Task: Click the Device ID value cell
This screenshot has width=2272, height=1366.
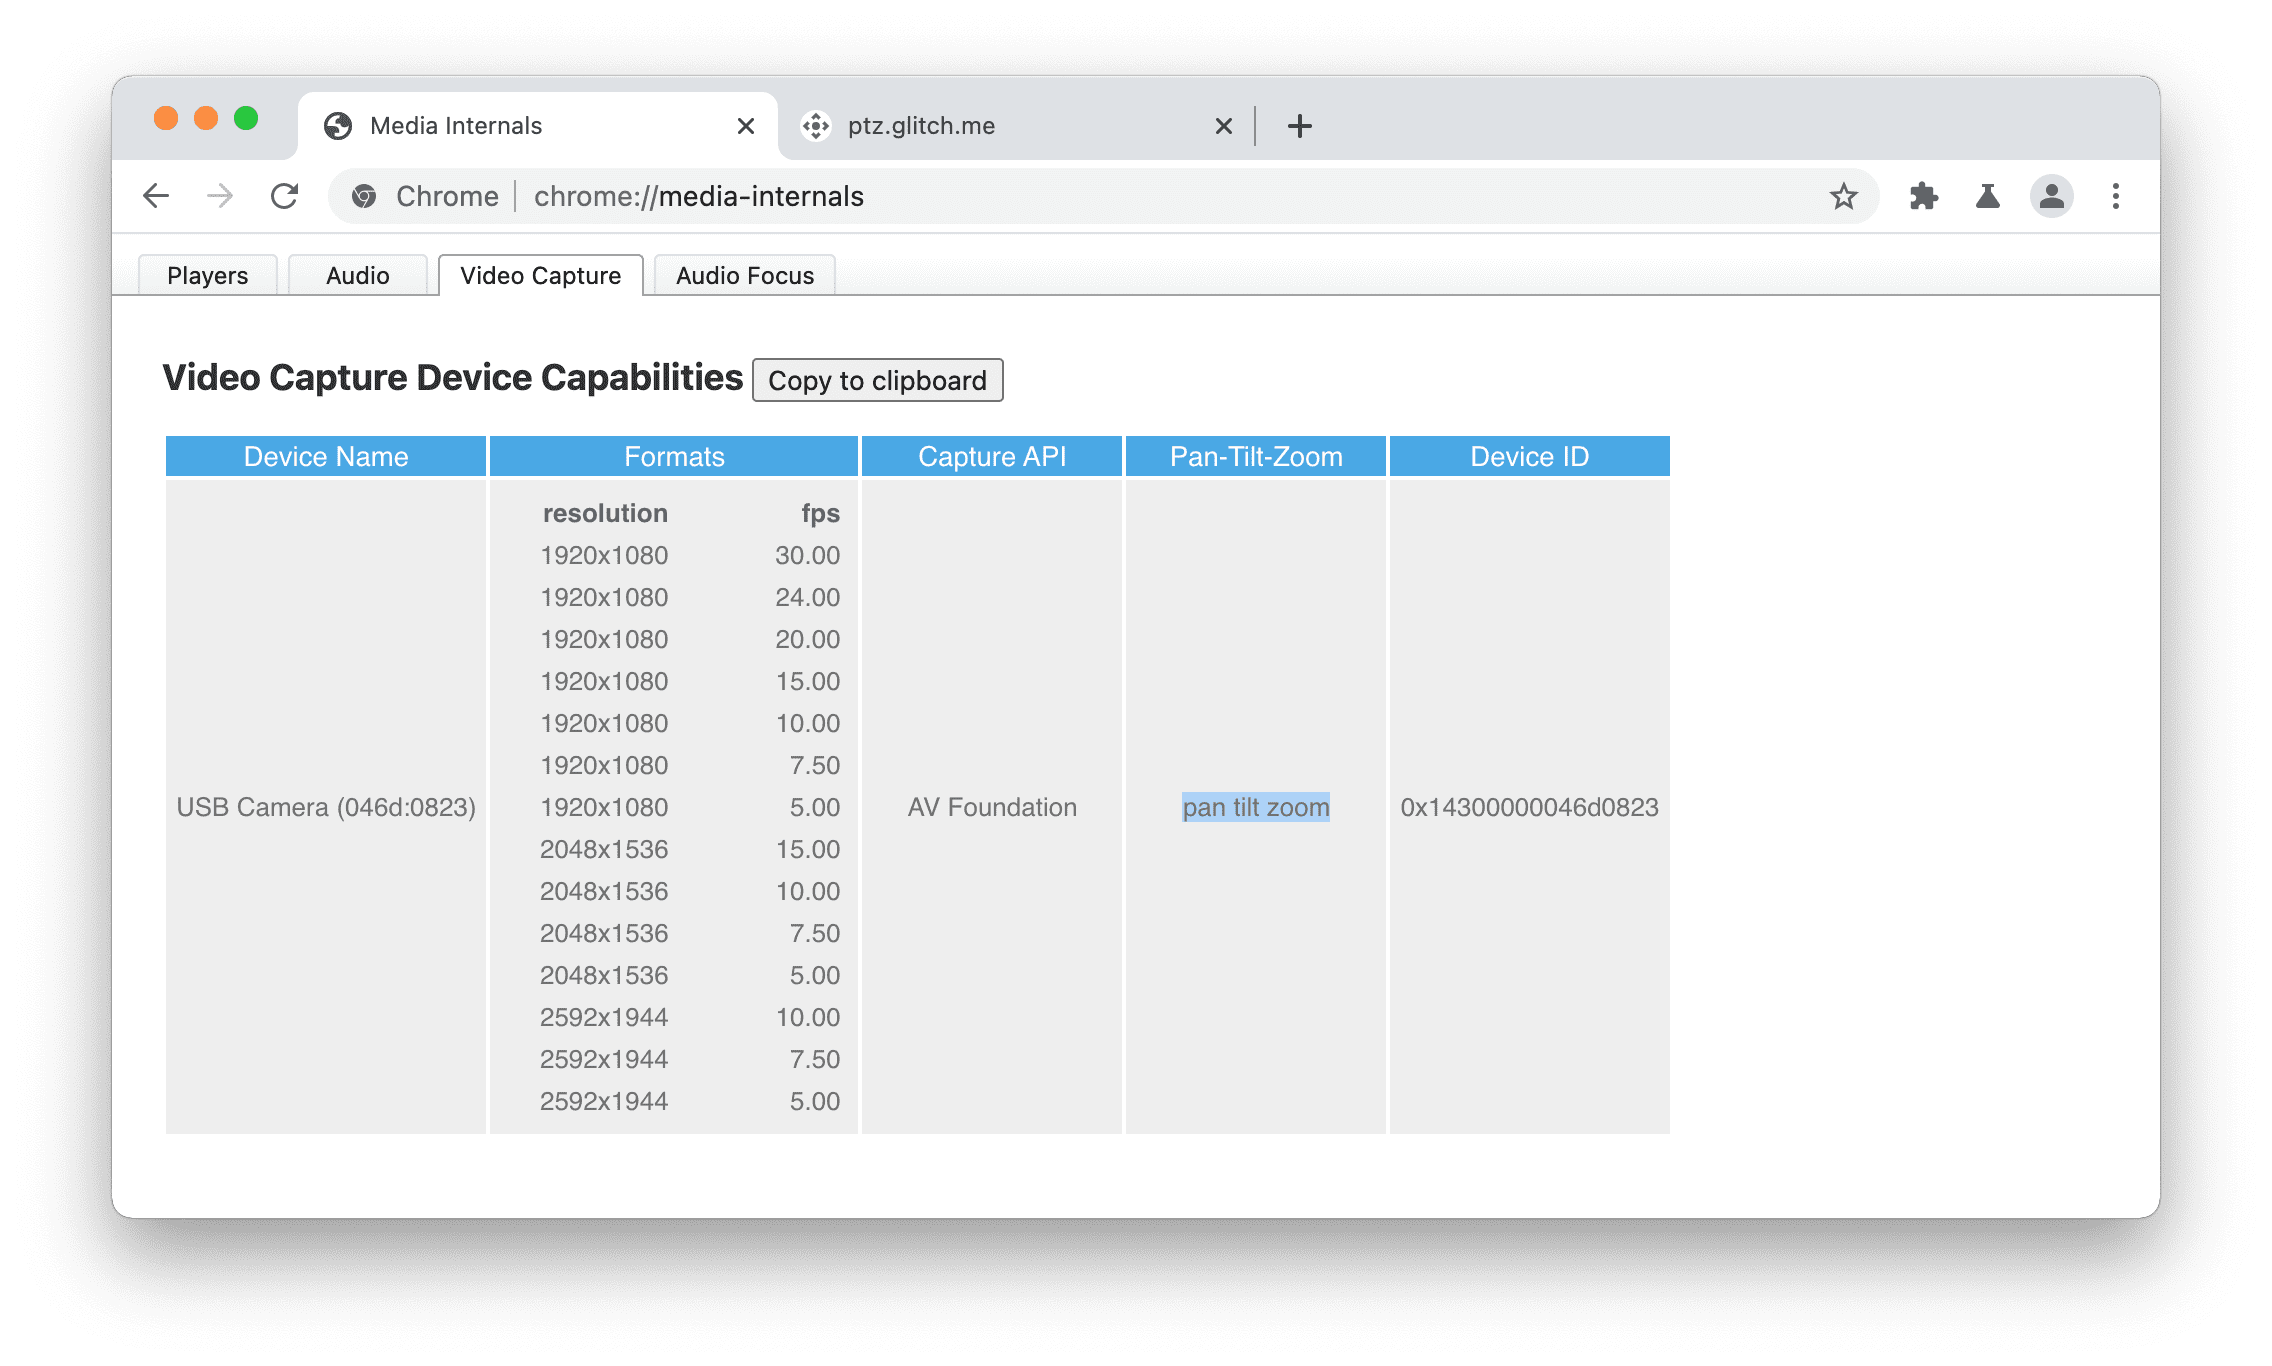Action: [x=1530, y=806]
